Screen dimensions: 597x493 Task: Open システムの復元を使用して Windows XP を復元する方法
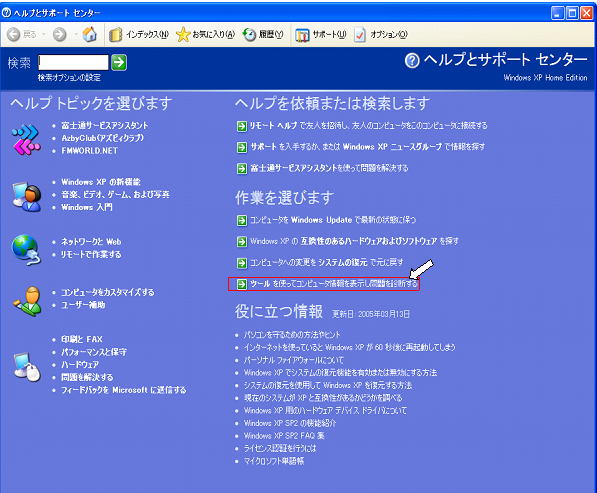point(328,385)
